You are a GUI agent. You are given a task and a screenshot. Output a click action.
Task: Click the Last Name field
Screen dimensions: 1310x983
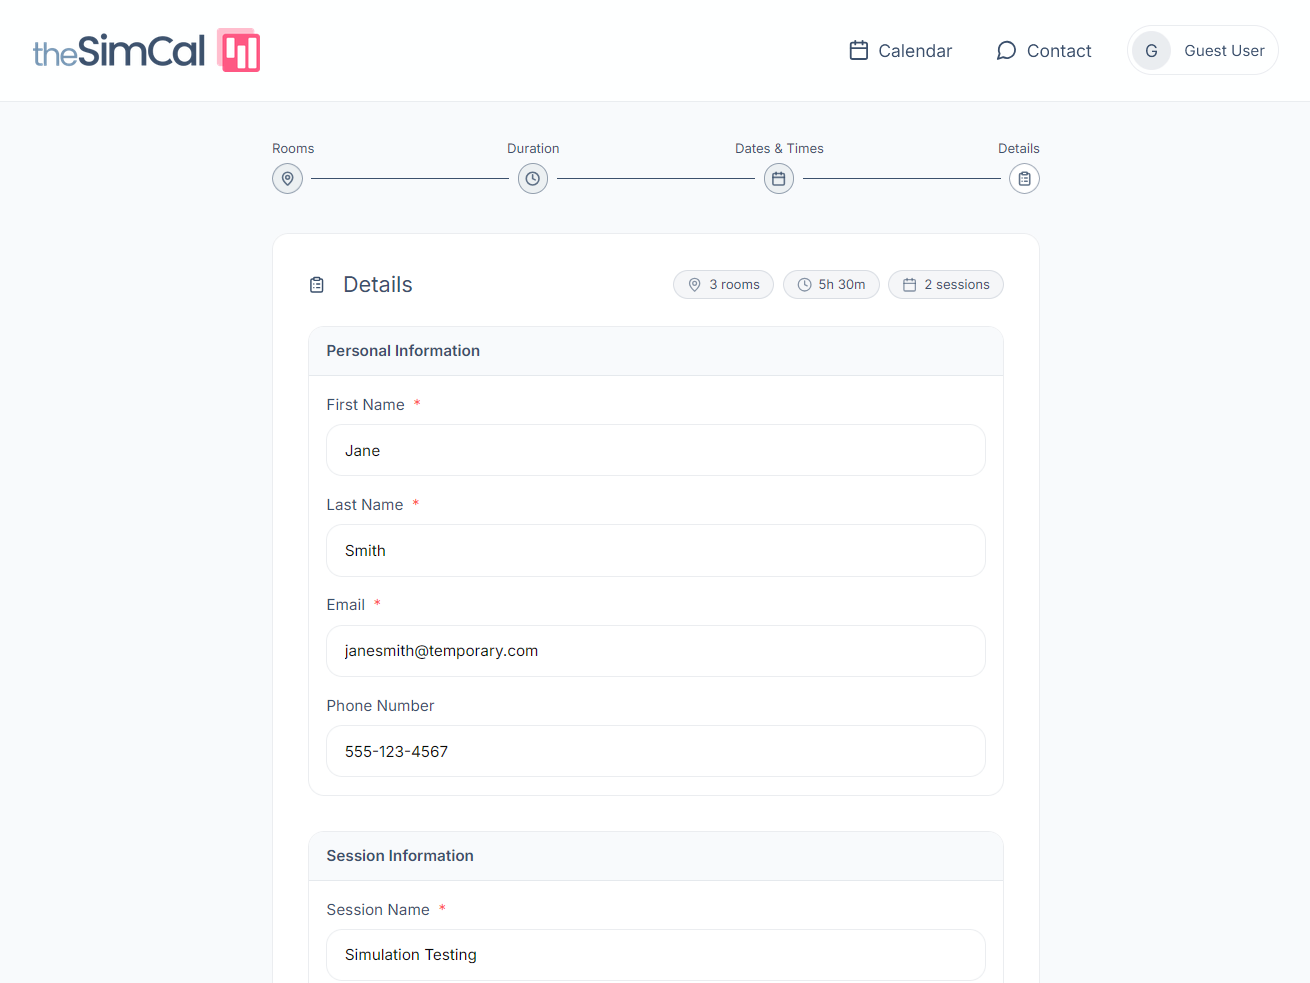[656, 550]
